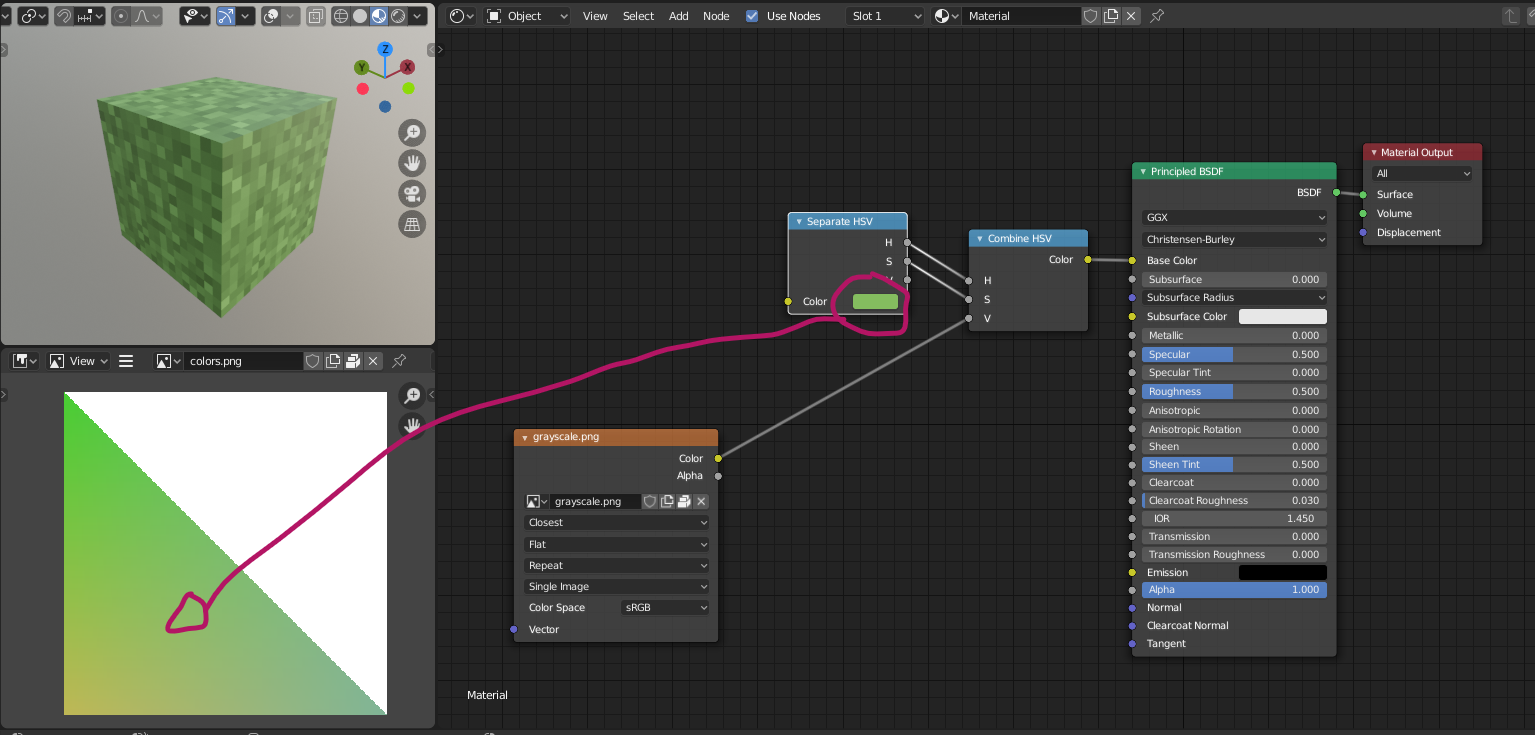Click the zoom magnifier in the 3D viewport
Image resolution: width=1535 pixels, height=735 pixels.
pos(412,132)
